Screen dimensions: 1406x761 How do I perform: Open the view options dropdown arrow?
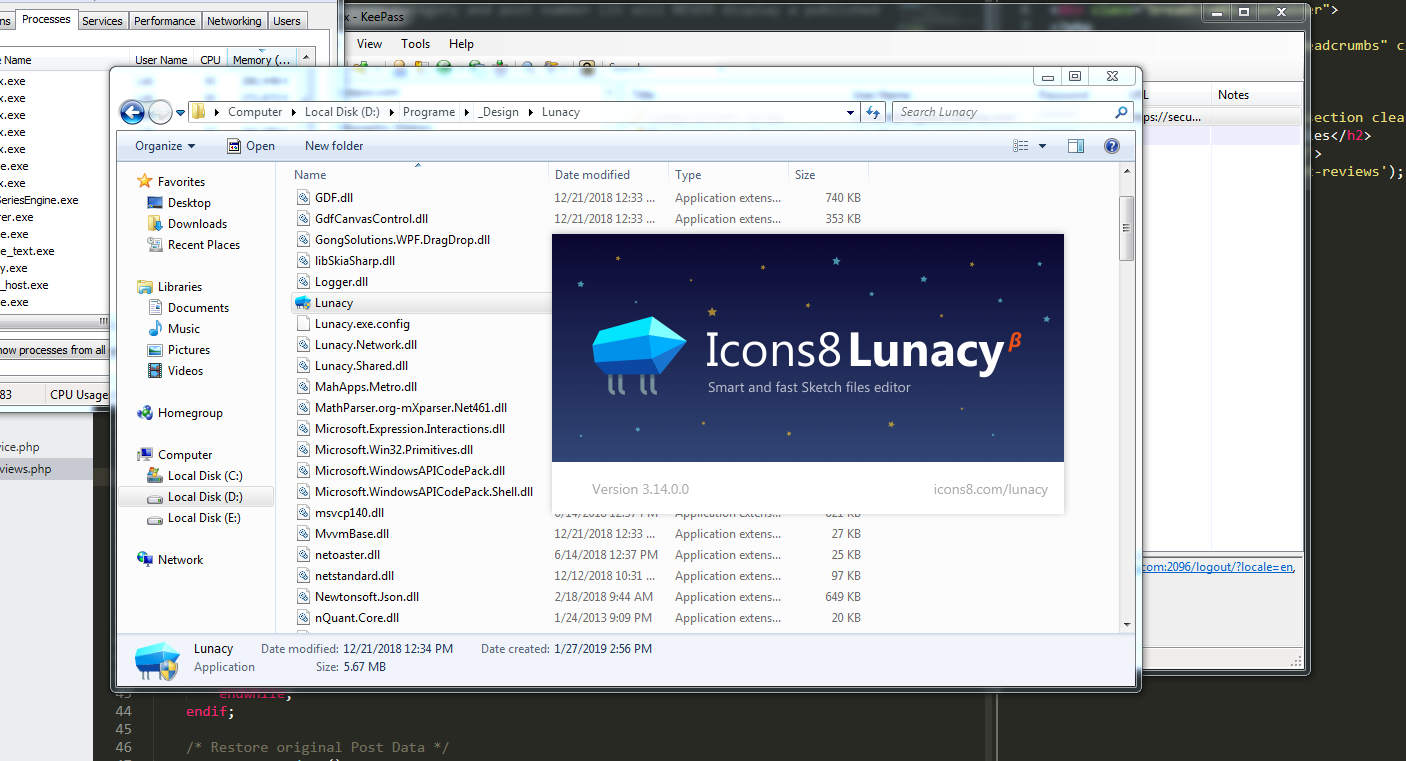pos(1042,146)
